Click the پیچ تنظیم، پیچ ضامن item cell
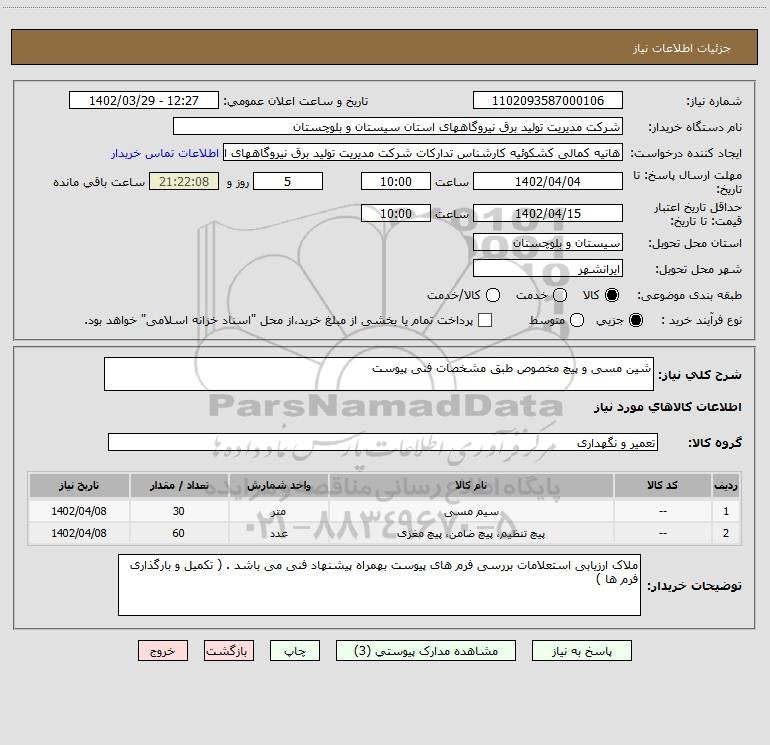 (471, 533)
